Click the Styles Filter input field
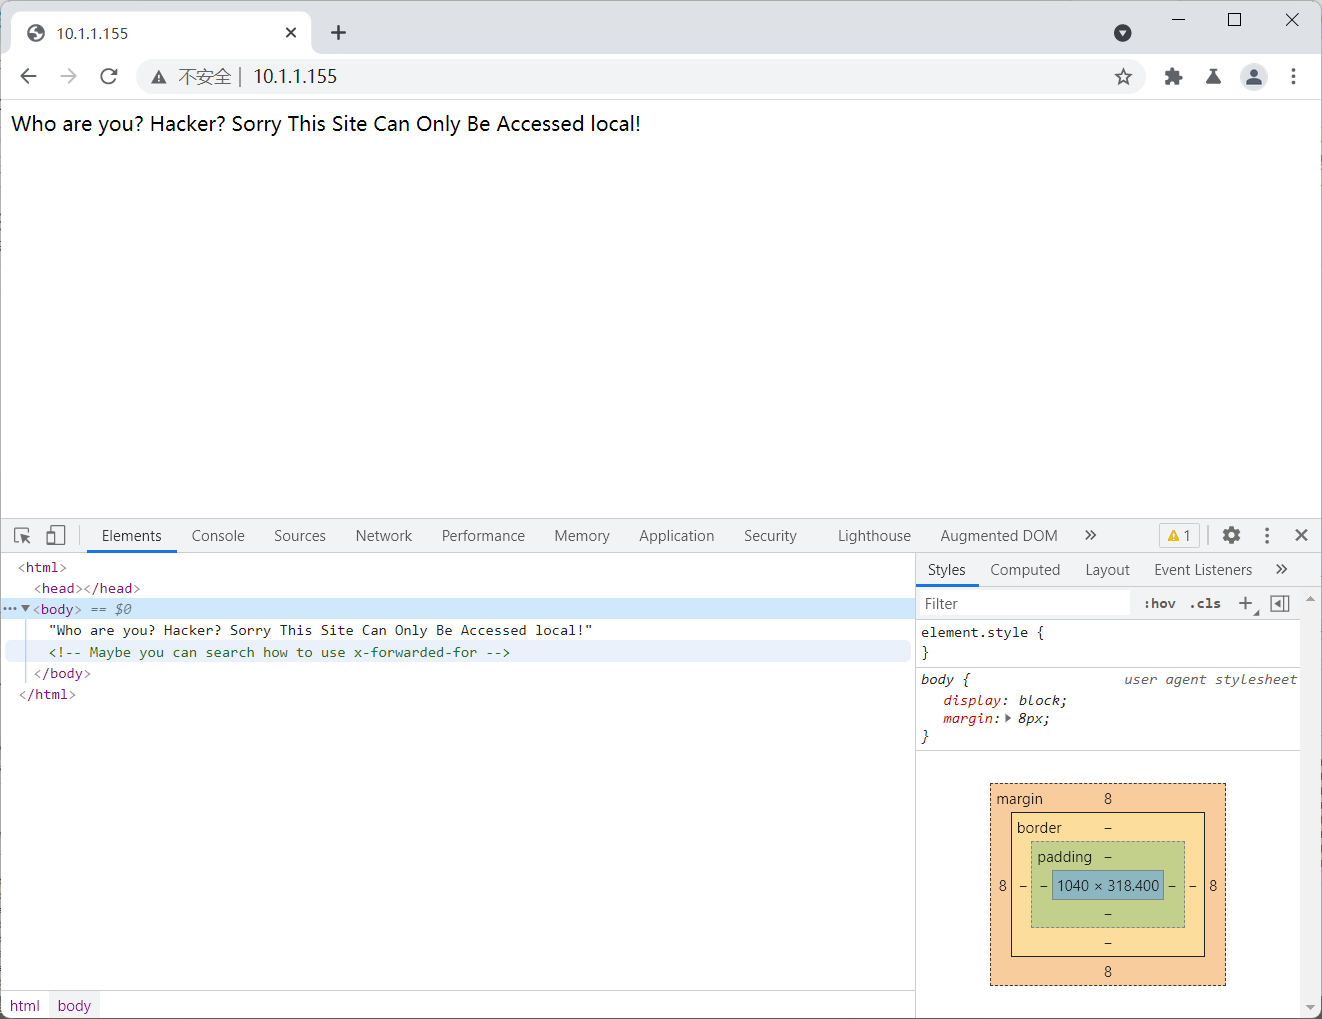The height and width of the screenshot is (1019, 1322). 1025,603
